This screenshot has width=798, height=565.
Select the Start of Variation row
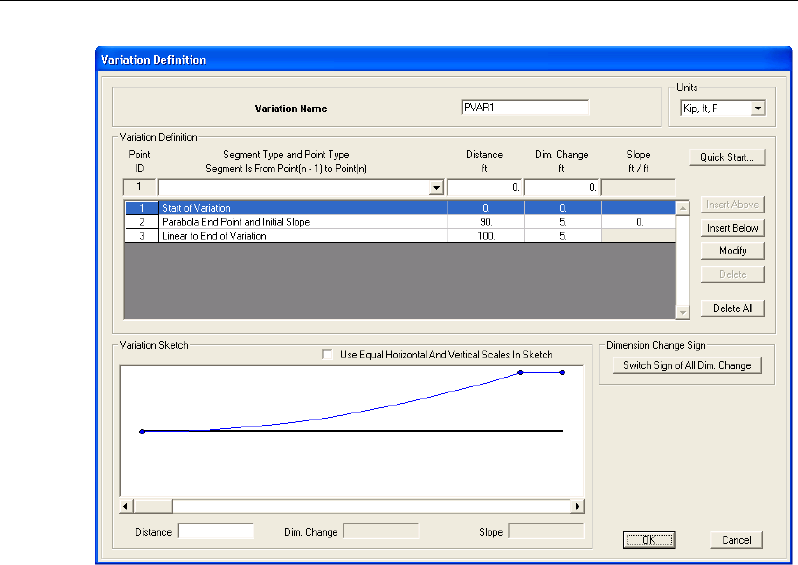click(300, 208)
